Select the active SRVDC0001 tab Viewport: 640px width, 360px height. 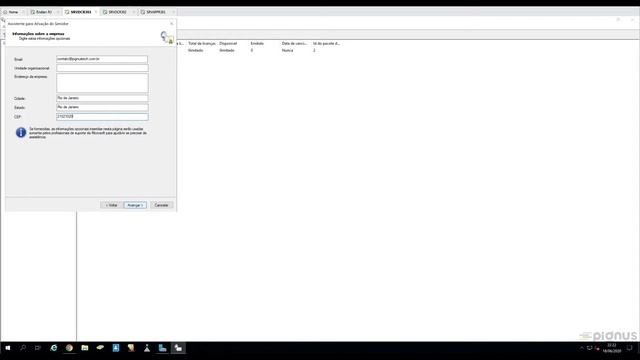(x=81, y=12)
